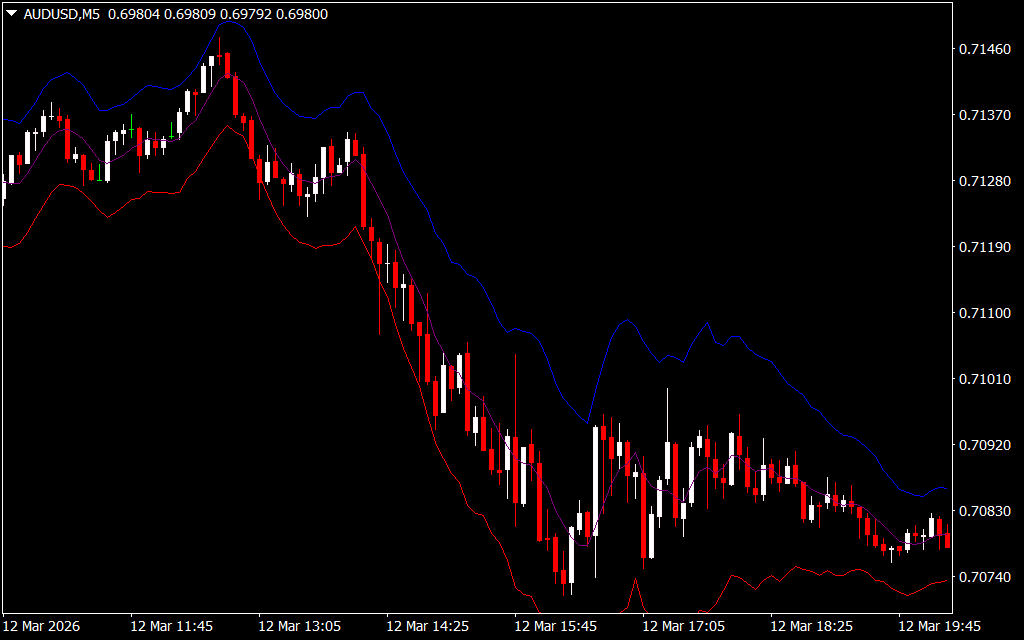The height and width of the screenshot is (640, 1024).
Task: Click the 0.71280 price scale label
Action: [x=983, y=181]
